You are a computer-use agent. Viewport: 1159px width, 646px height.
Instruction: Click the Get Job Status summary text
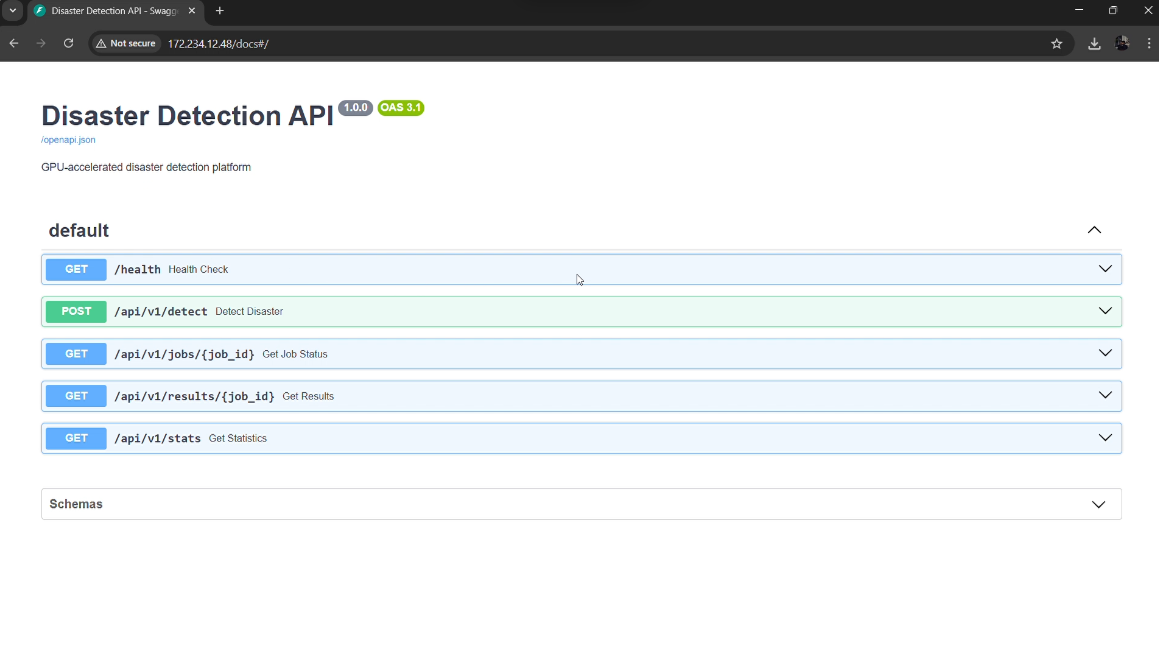coord(295,354)
